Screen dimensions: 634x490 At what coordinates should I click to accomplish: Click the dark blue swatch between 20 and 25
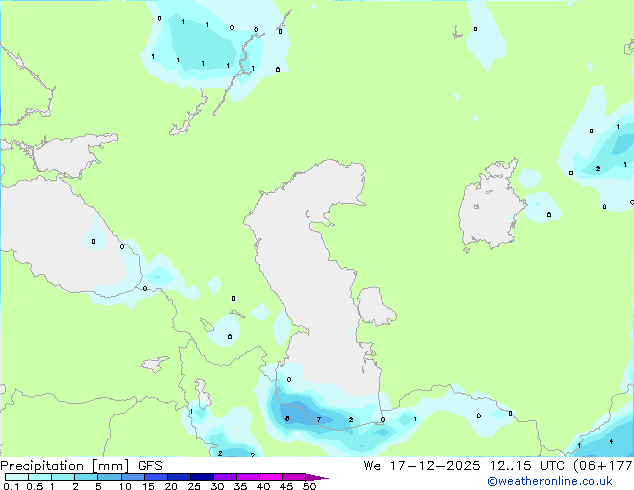click(x=178, y=477)
